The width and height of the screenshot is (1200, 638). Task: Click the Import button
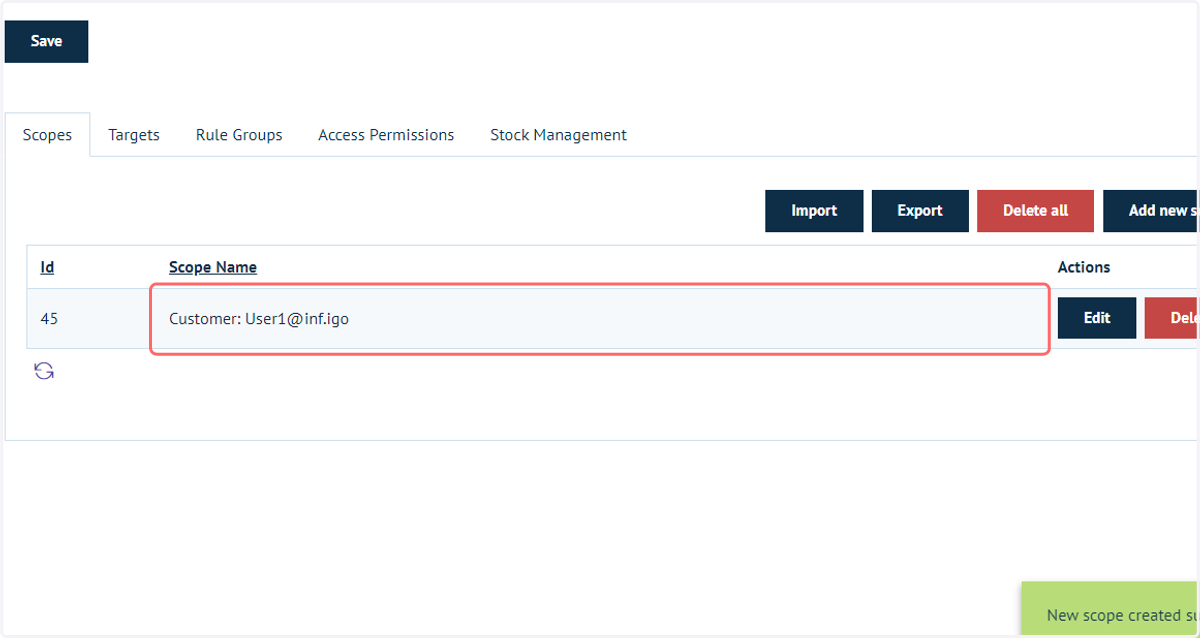814,211
